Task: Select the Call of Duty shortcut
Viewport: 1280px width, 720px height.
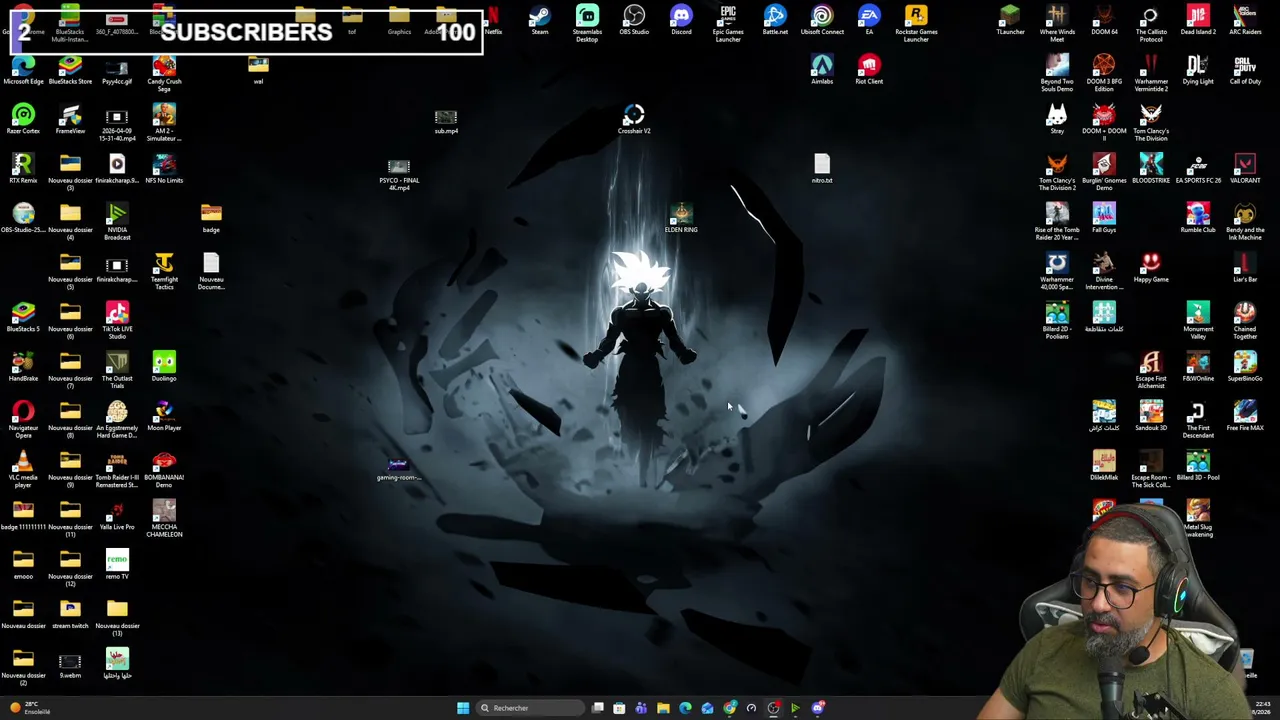Action: (x=1245, y=70)
